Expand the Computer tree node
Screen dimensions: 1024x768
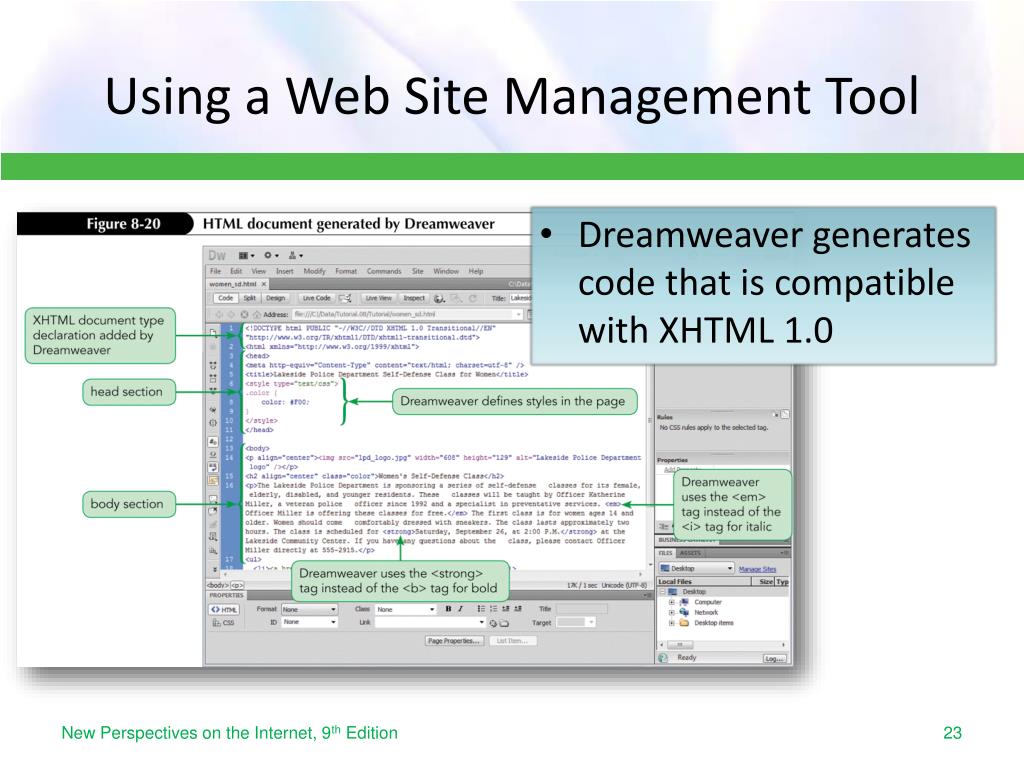[671, 602]
